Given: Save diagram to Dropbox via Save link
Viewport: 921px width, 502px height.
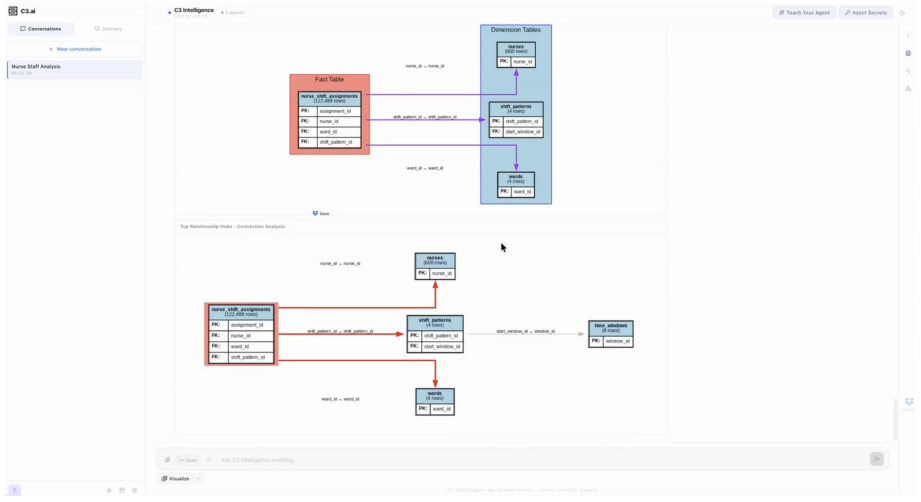Looking at the screenshot, I should (321, 213).
